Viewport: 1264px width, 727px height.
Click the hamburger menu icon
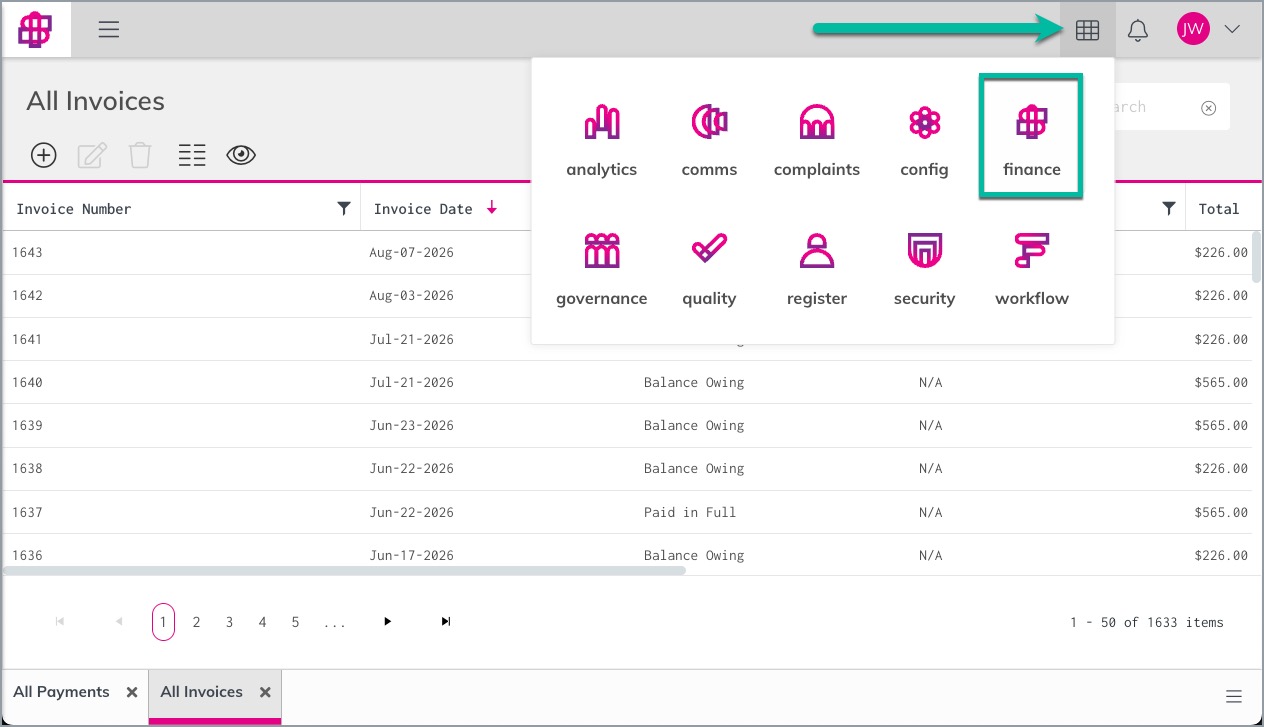109,30
